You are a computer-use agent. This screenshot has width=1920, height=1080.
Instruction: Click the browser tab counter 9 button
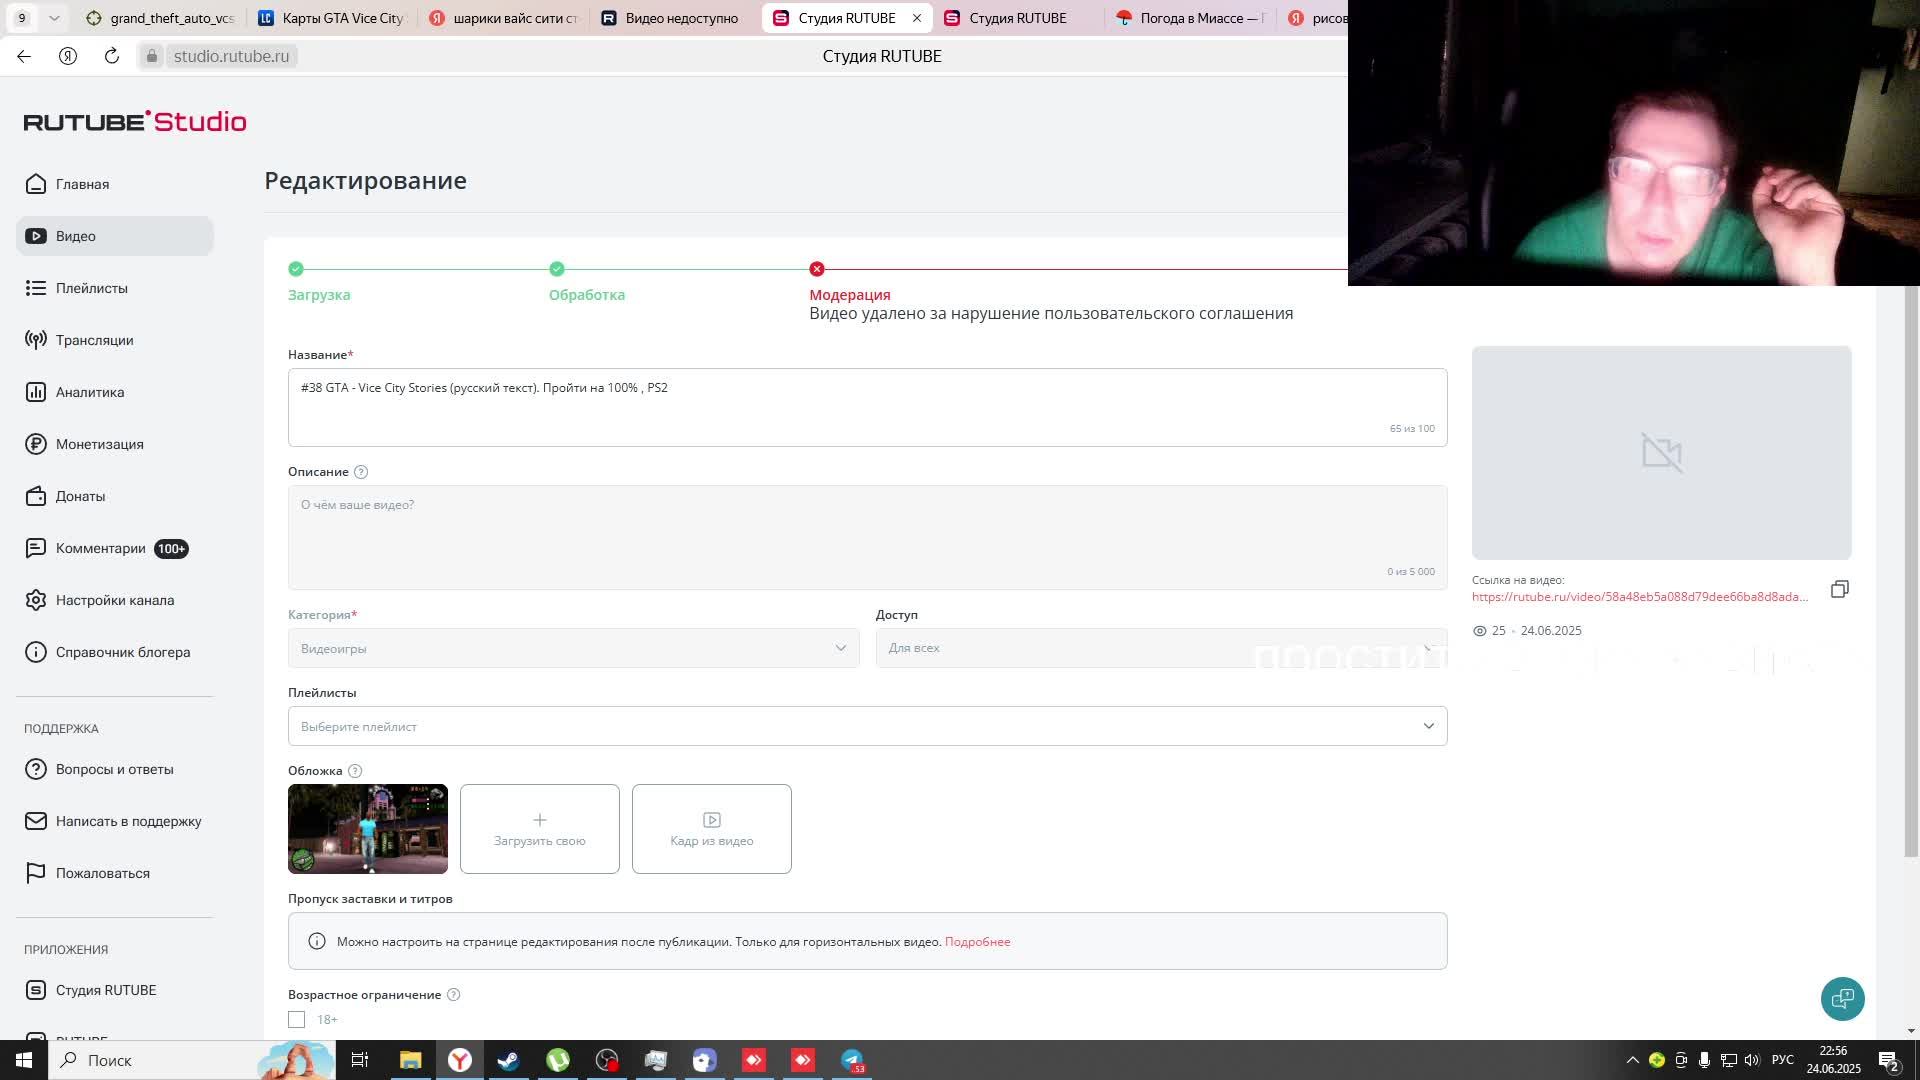[x=22, y=18]
